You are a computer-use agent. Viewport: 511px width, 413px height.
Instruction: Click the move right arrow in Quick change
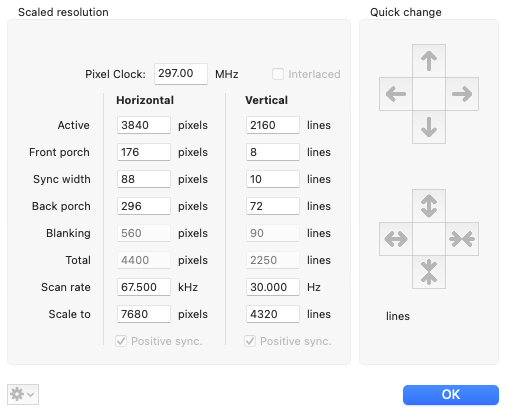coord(462,94)
